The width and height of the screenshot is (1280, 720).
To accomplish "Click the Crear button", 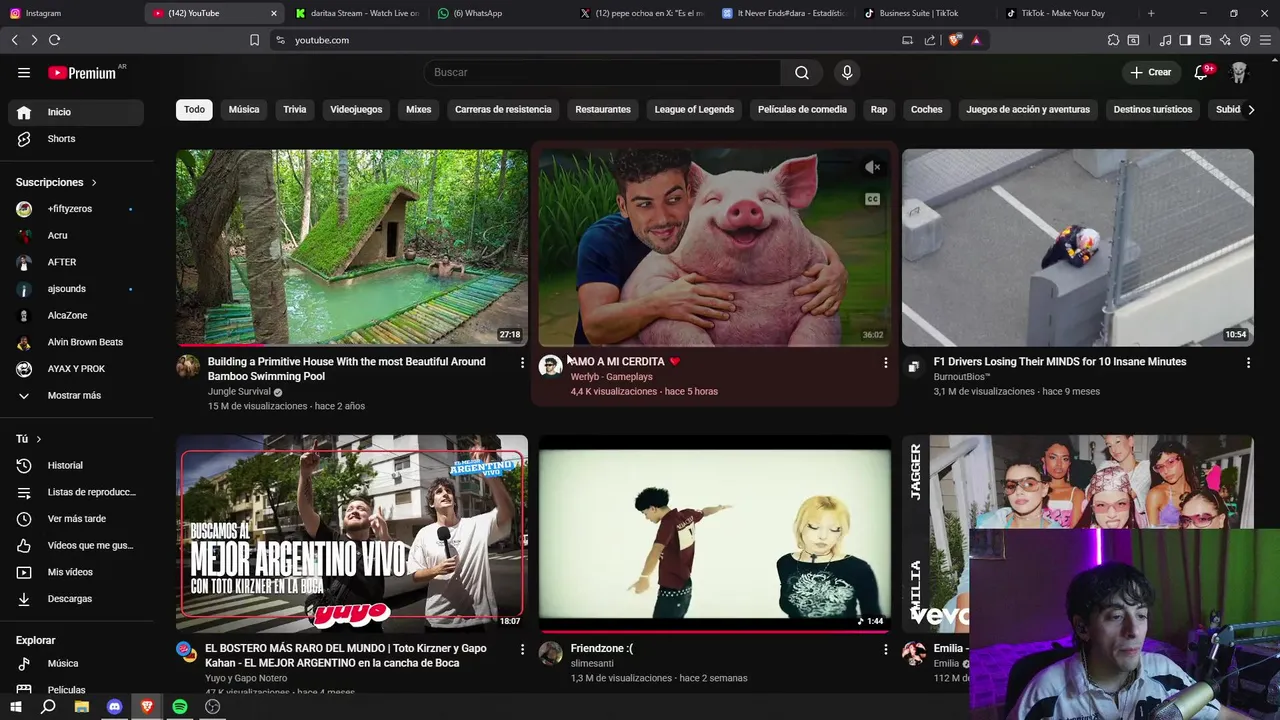I will tap(1150, 72).
